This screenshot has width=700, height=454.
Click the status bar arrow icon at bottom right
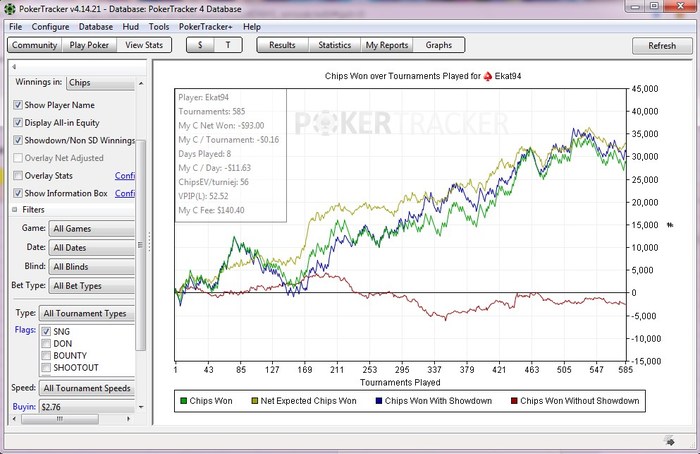pyautogui.click(x=670, y=441)
